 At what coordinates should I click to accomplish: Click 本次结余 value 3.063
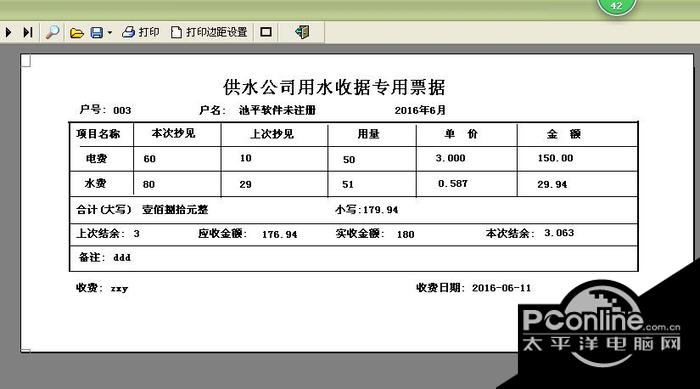coord(559,233)
